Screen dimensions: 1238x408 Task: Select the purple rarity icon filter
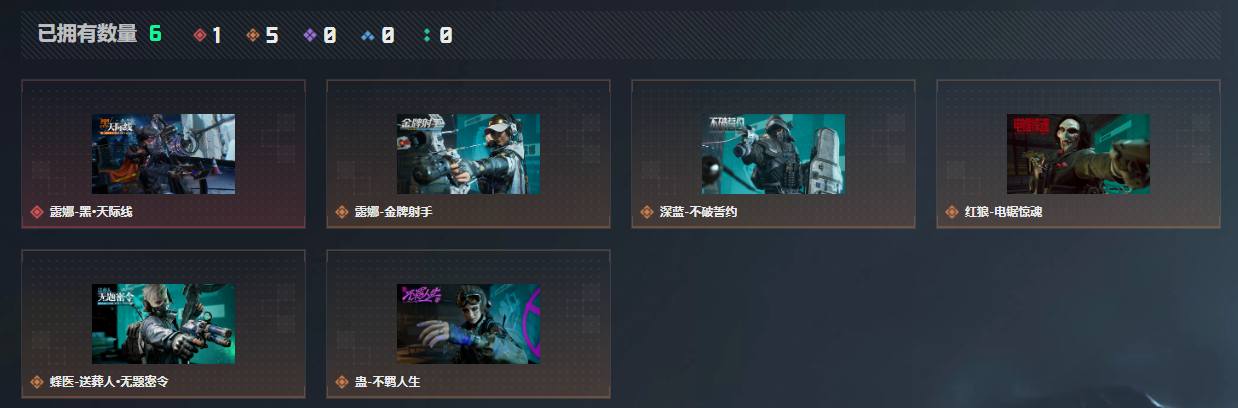310,35
